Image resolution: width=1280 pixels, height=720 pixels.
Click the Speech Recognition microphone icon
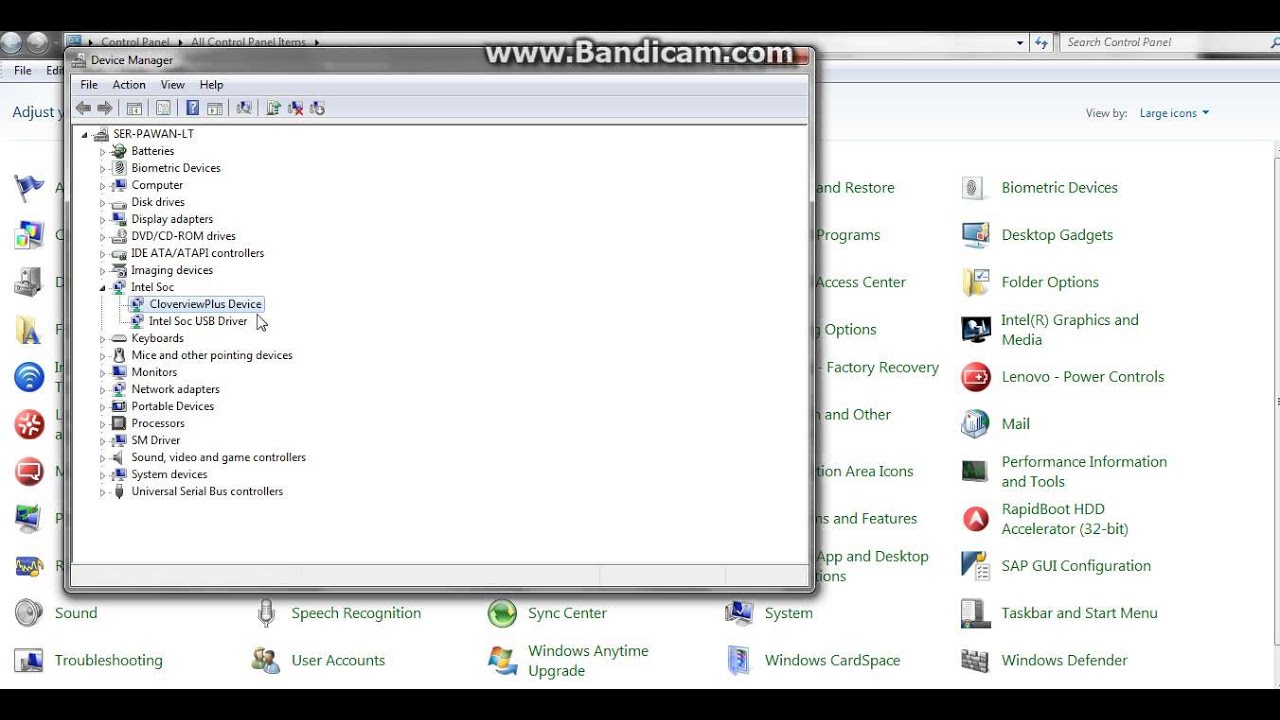[266, 613]
